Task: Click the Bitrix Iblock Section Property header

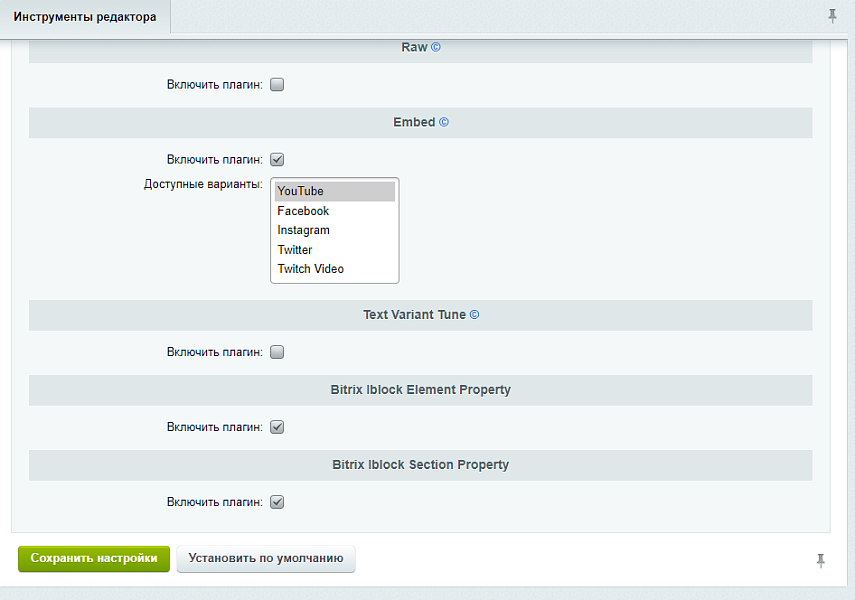Action: coord(420,465)
